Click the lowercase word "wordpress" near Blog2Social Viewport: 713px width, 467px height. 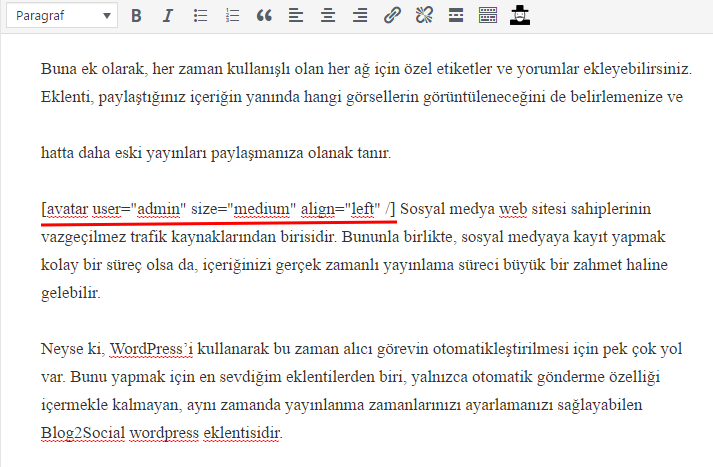[x=164, y=433]
